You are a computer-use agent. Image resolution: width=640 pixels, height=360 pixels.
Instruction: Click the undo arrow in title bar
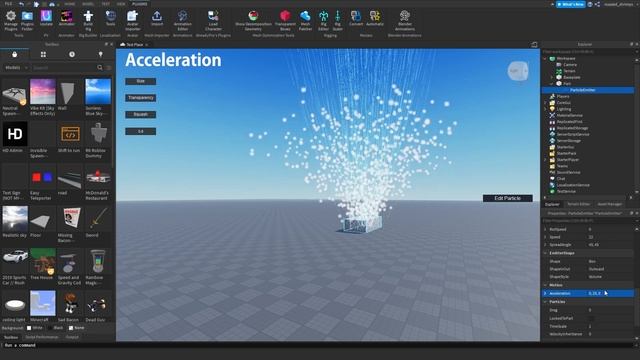[21, 4]
